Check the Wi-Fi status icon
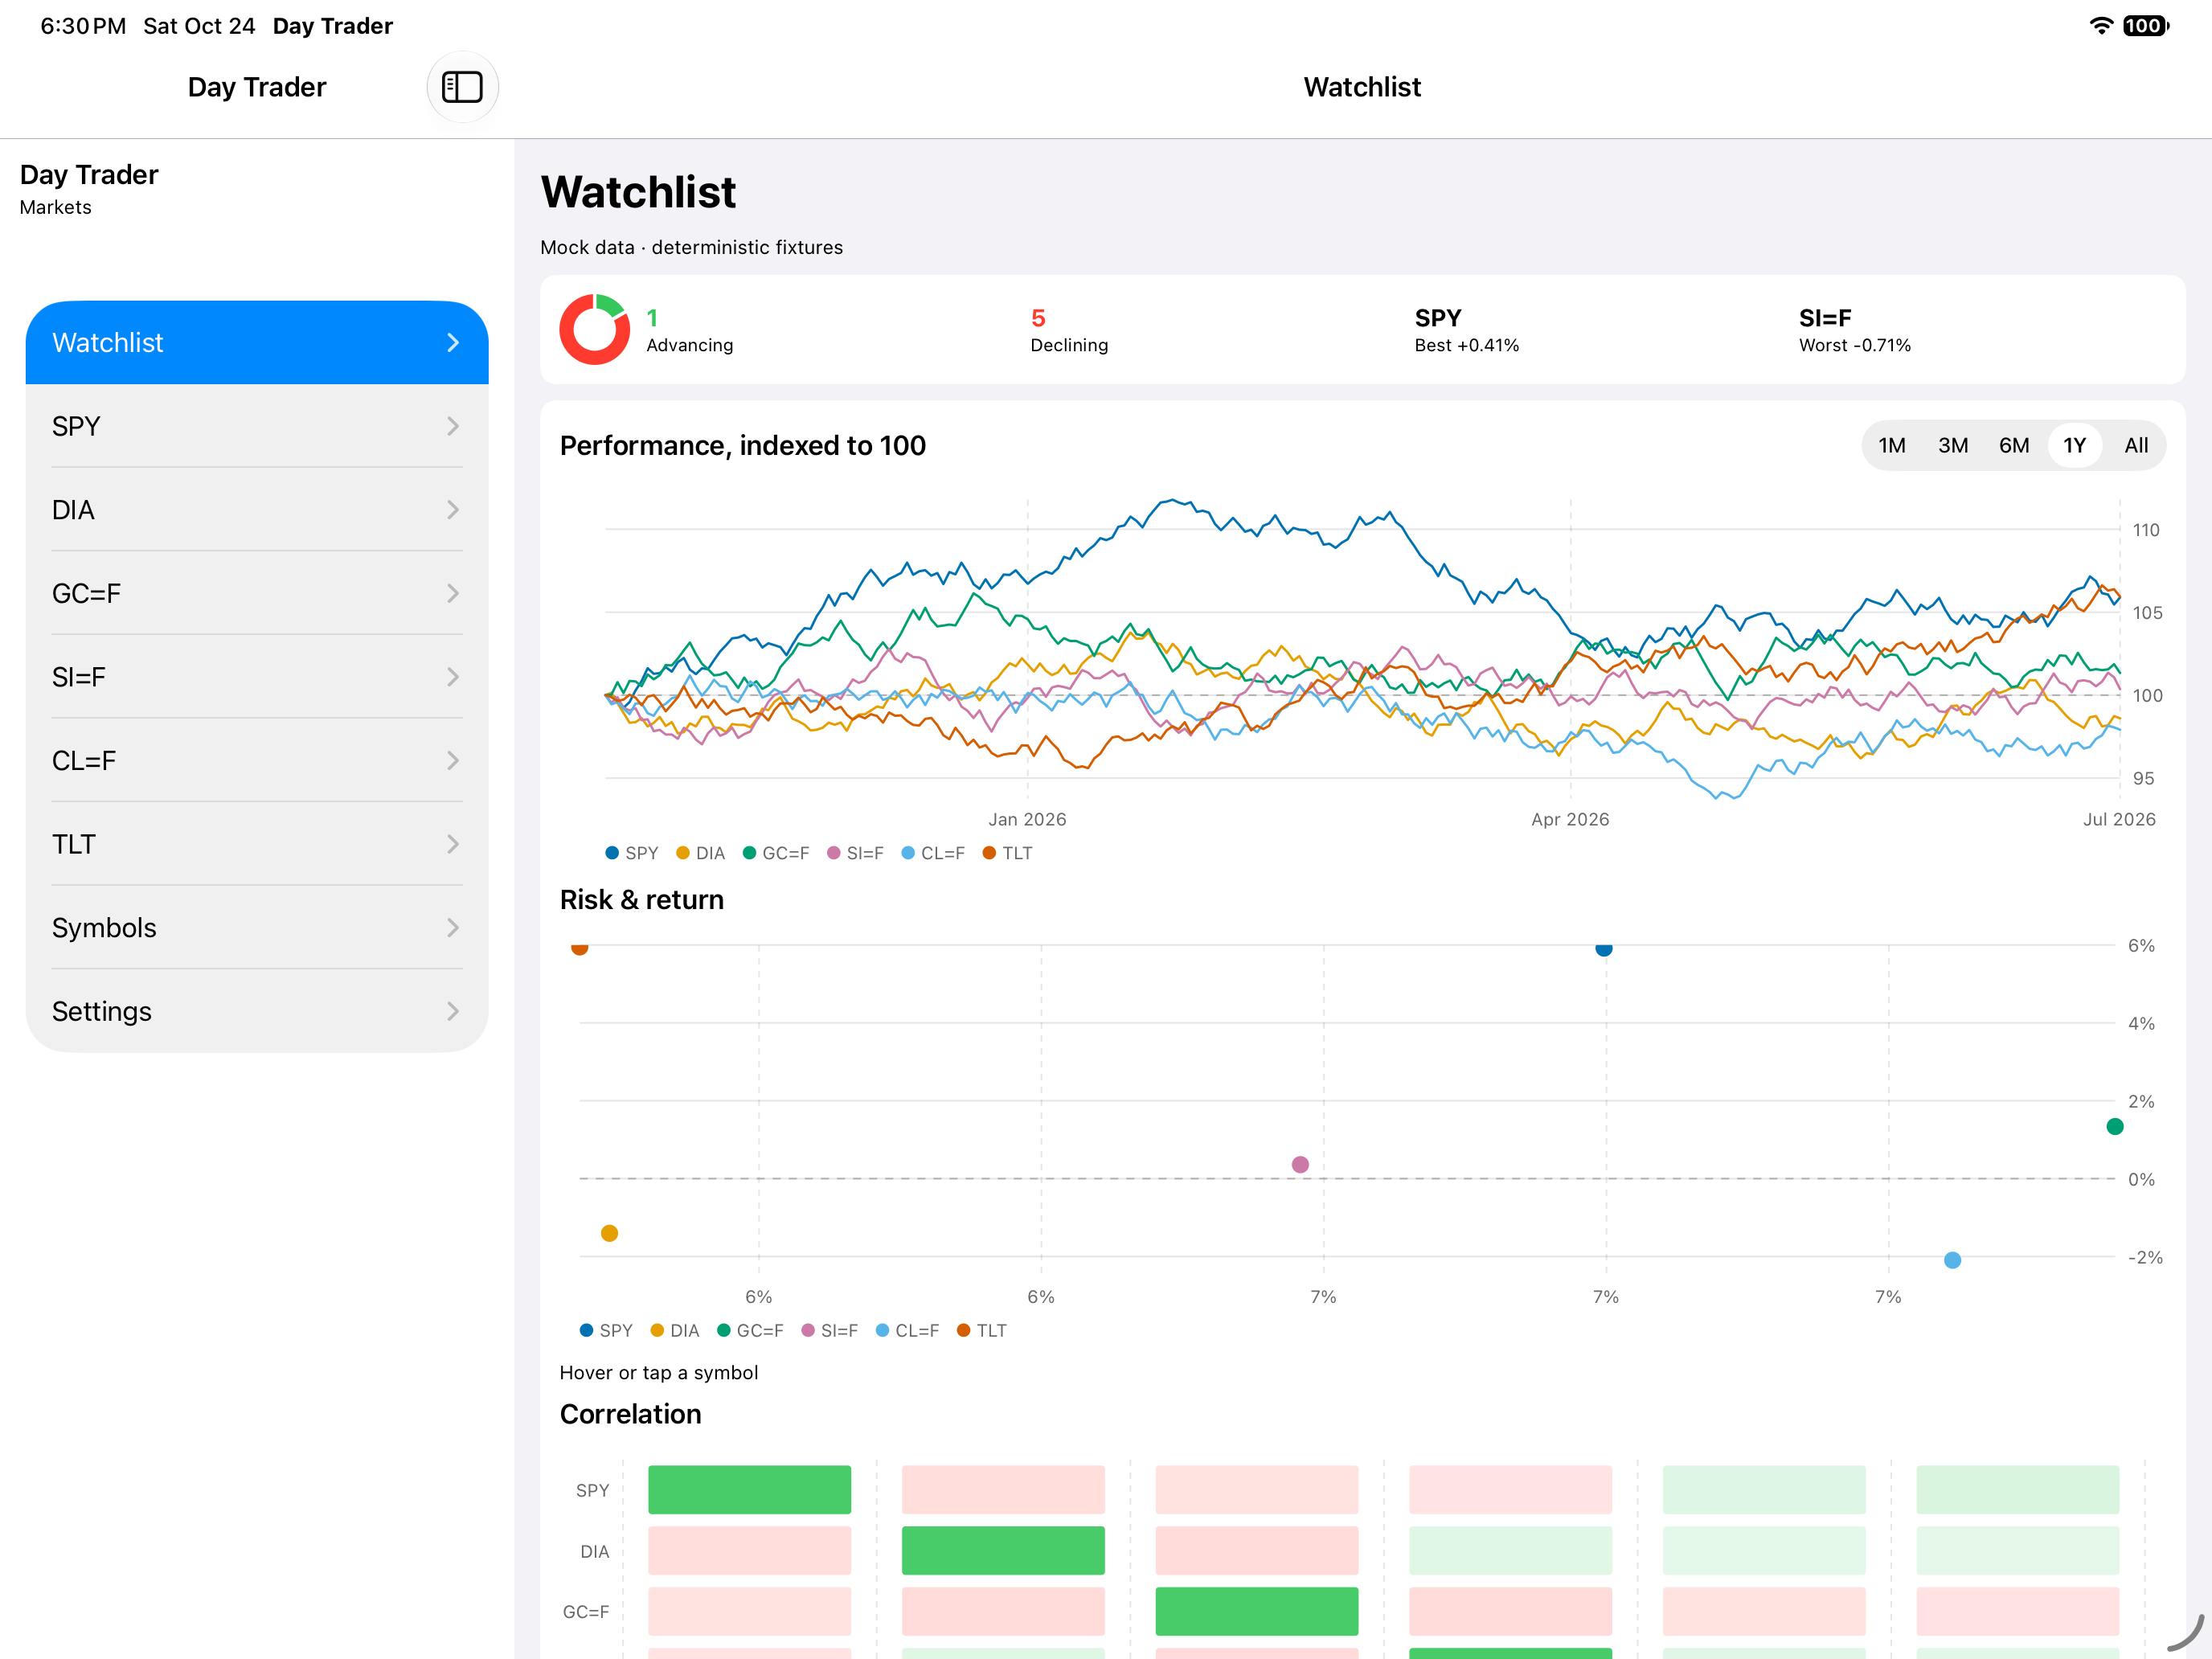The width and height of the screenshot is (2212, 1659). (x=2101, y=26)
